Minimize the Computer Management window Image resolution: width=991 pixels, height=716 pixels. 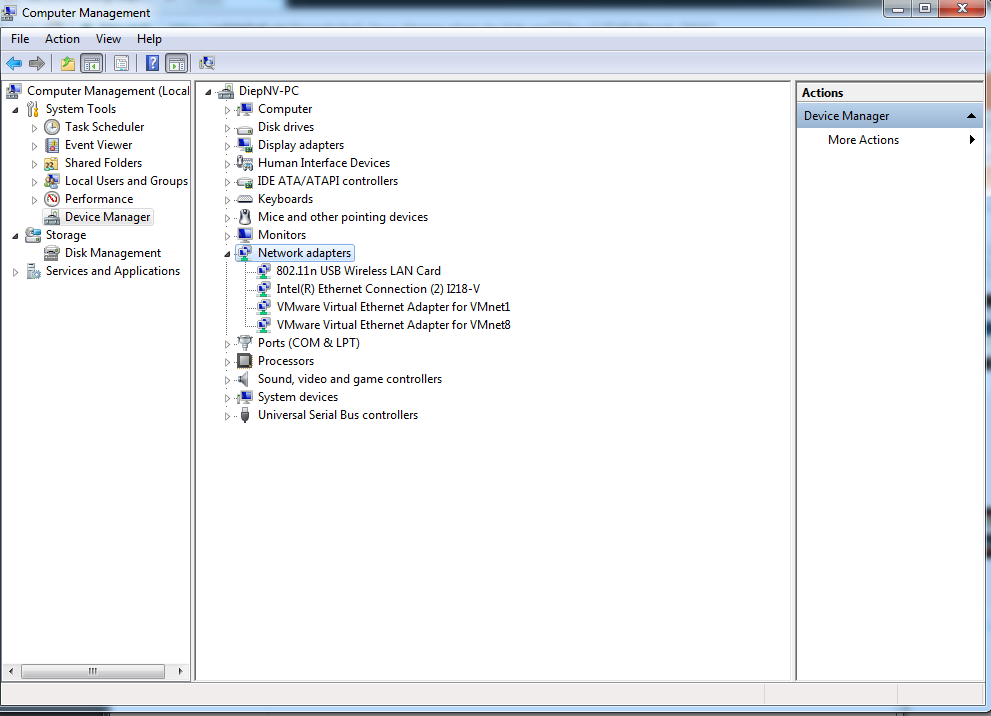click(897, 9)
